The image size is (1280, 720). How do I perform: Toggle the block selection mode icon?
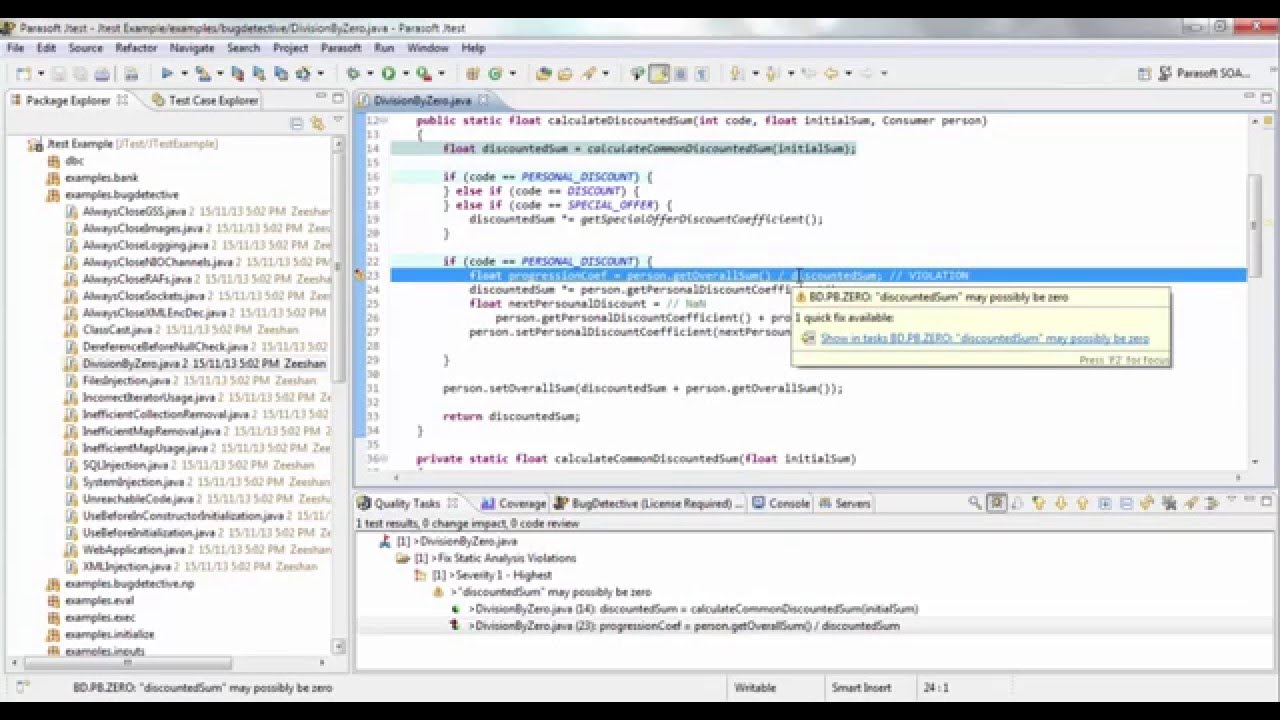(x=680, y=73)
